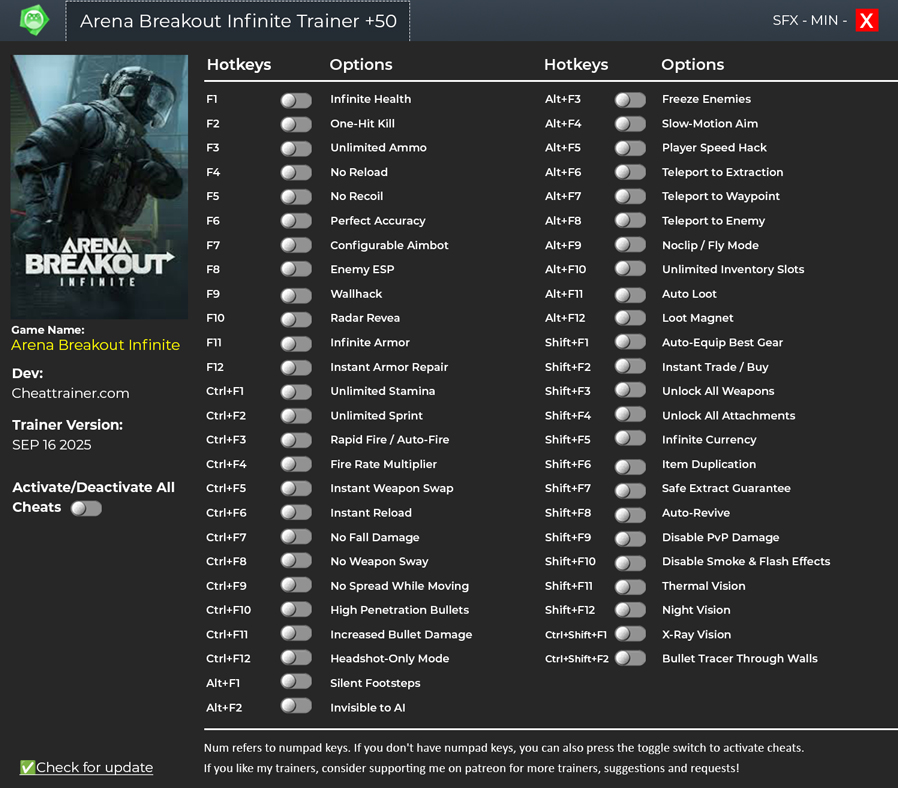Toggle Teleport to Enemy switch

pyautogui.click(x=630, y=220)
